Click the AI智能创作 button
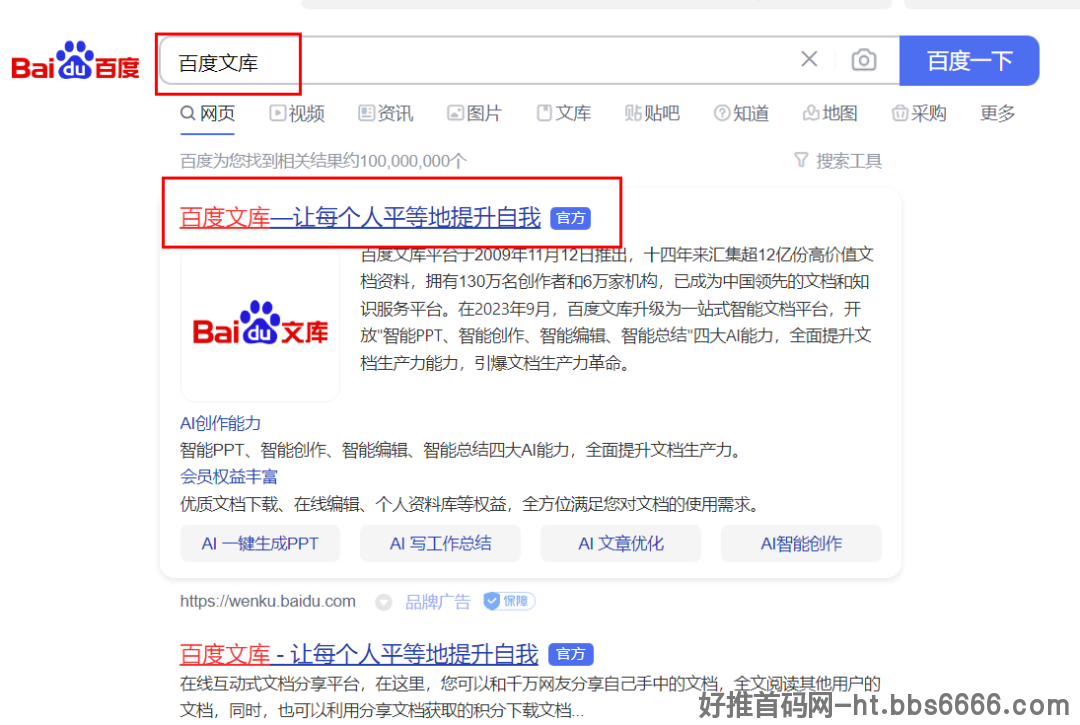Viewport: 1080px width, 725px height. [x=801, y=543]
